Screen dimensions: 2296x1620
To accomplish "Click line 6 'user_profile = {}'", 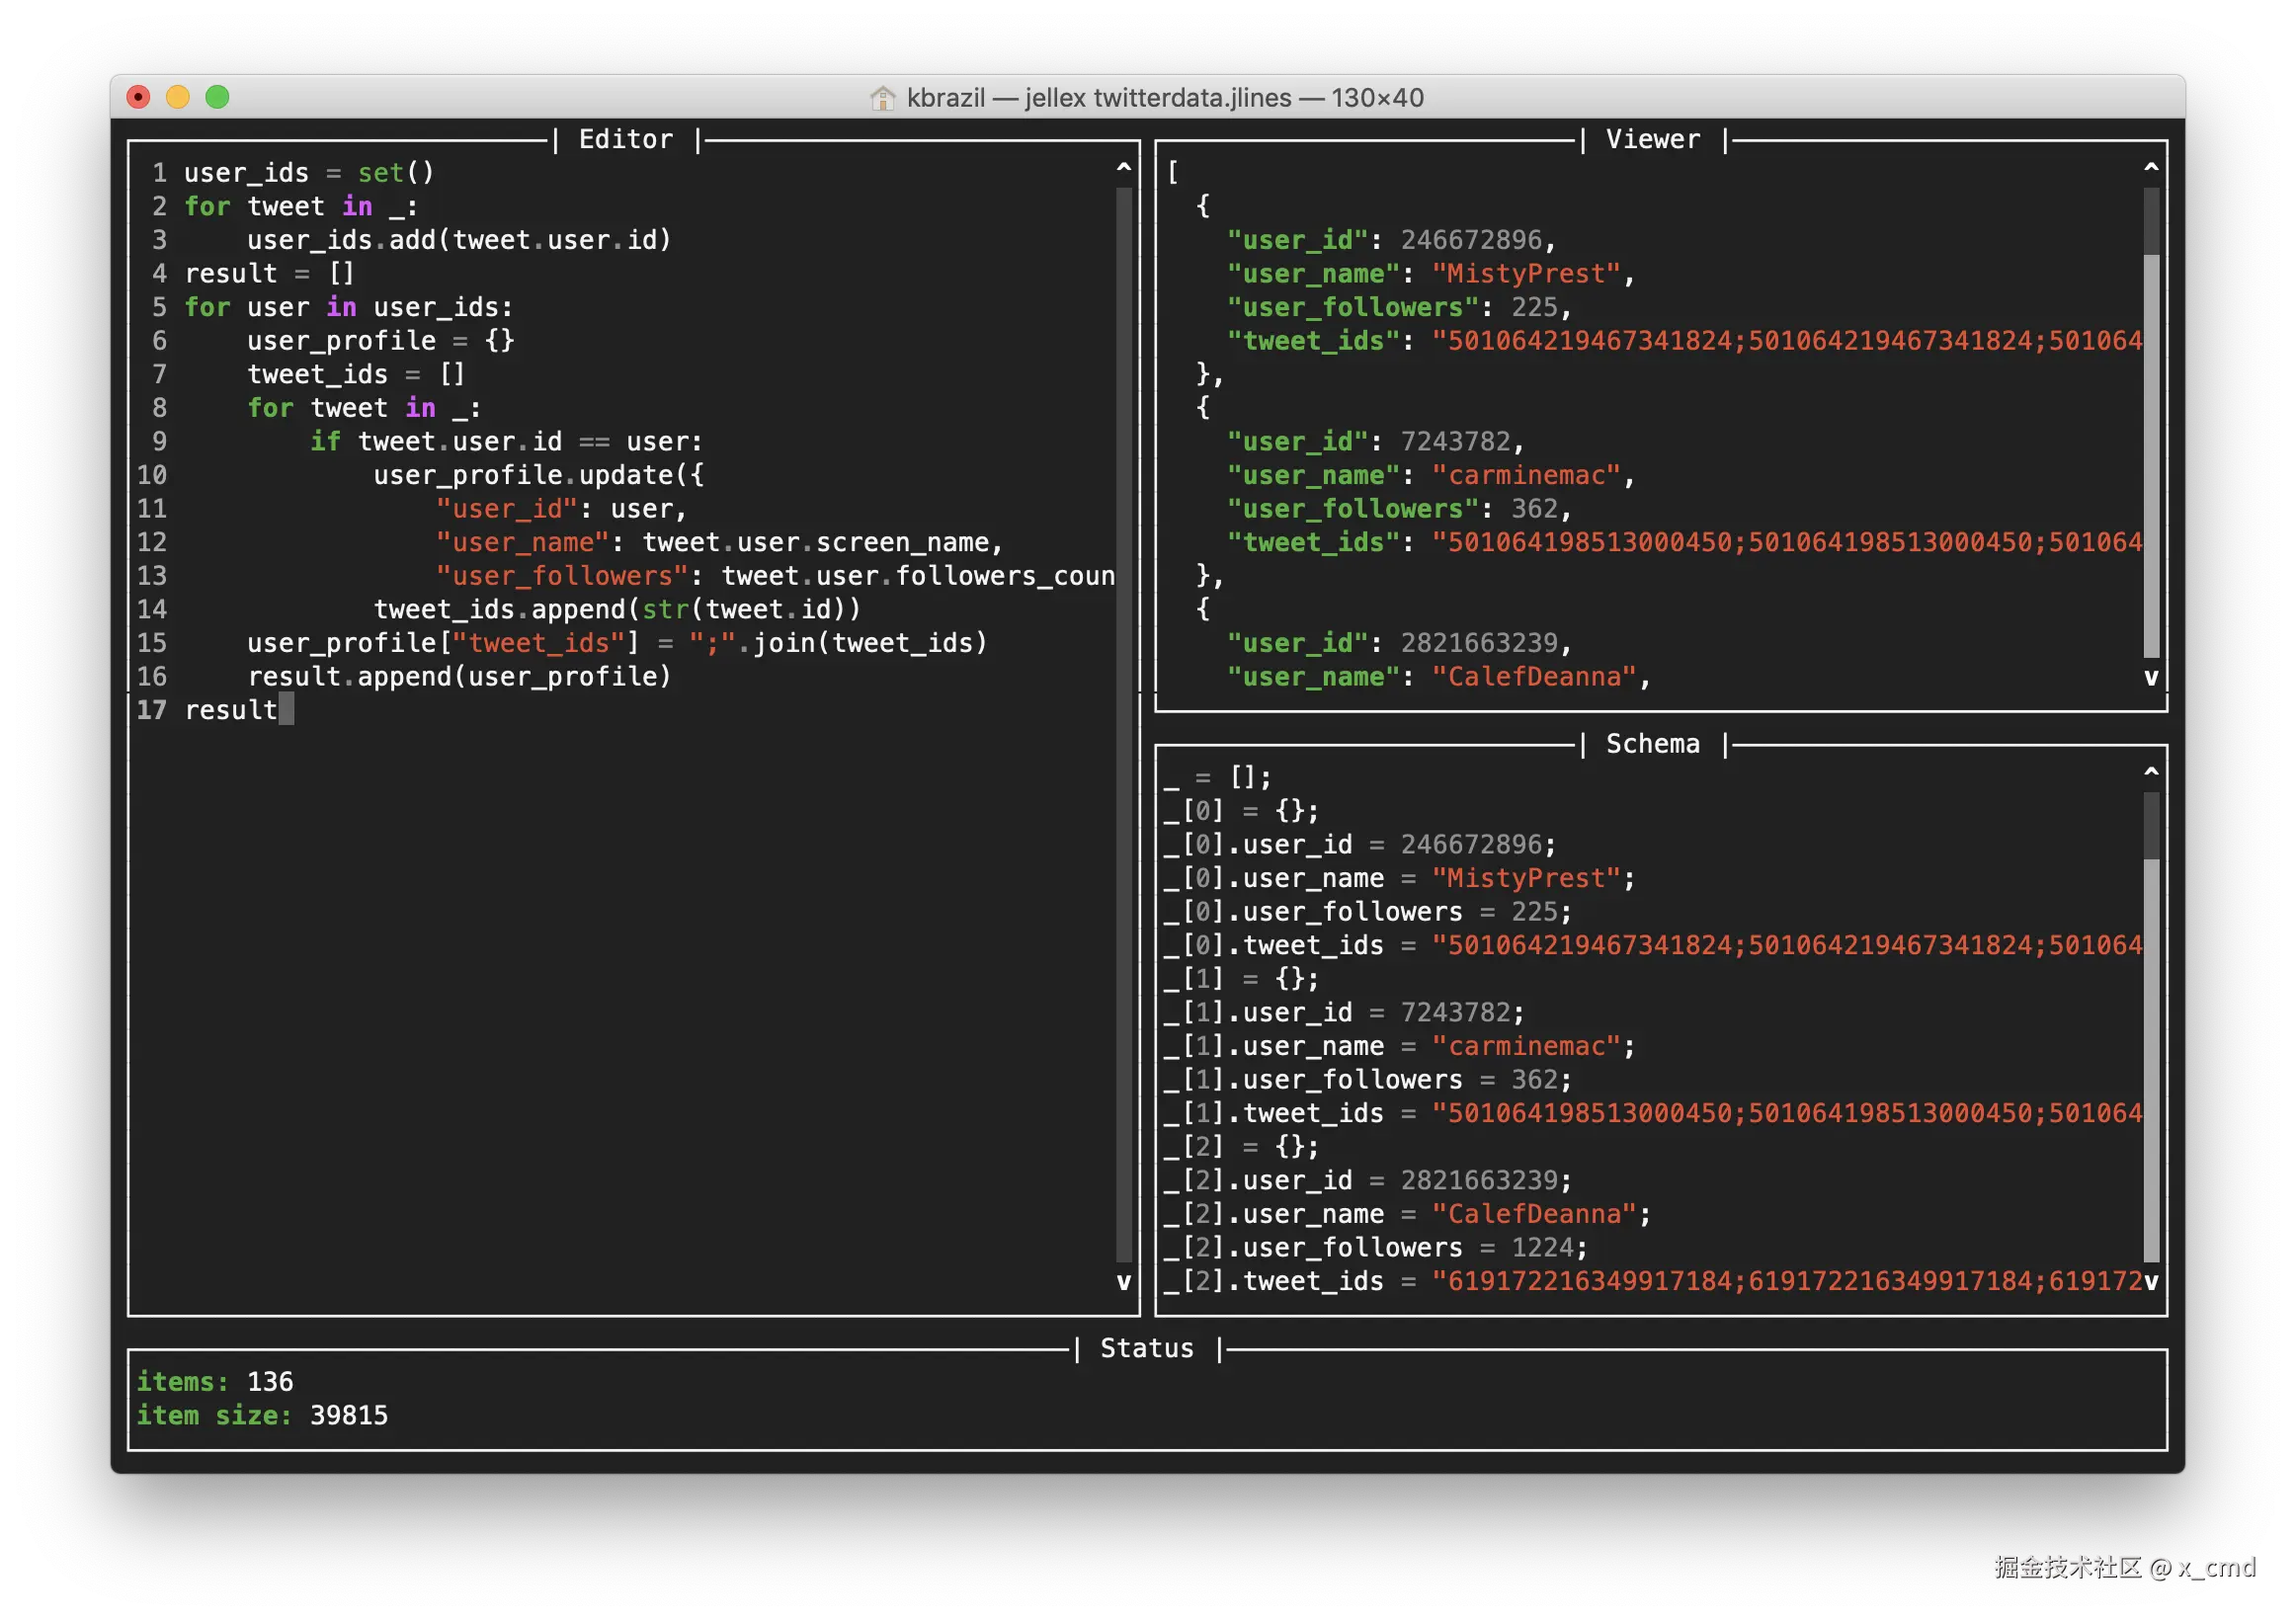I will pyautogui.click(x=381, y=341).
